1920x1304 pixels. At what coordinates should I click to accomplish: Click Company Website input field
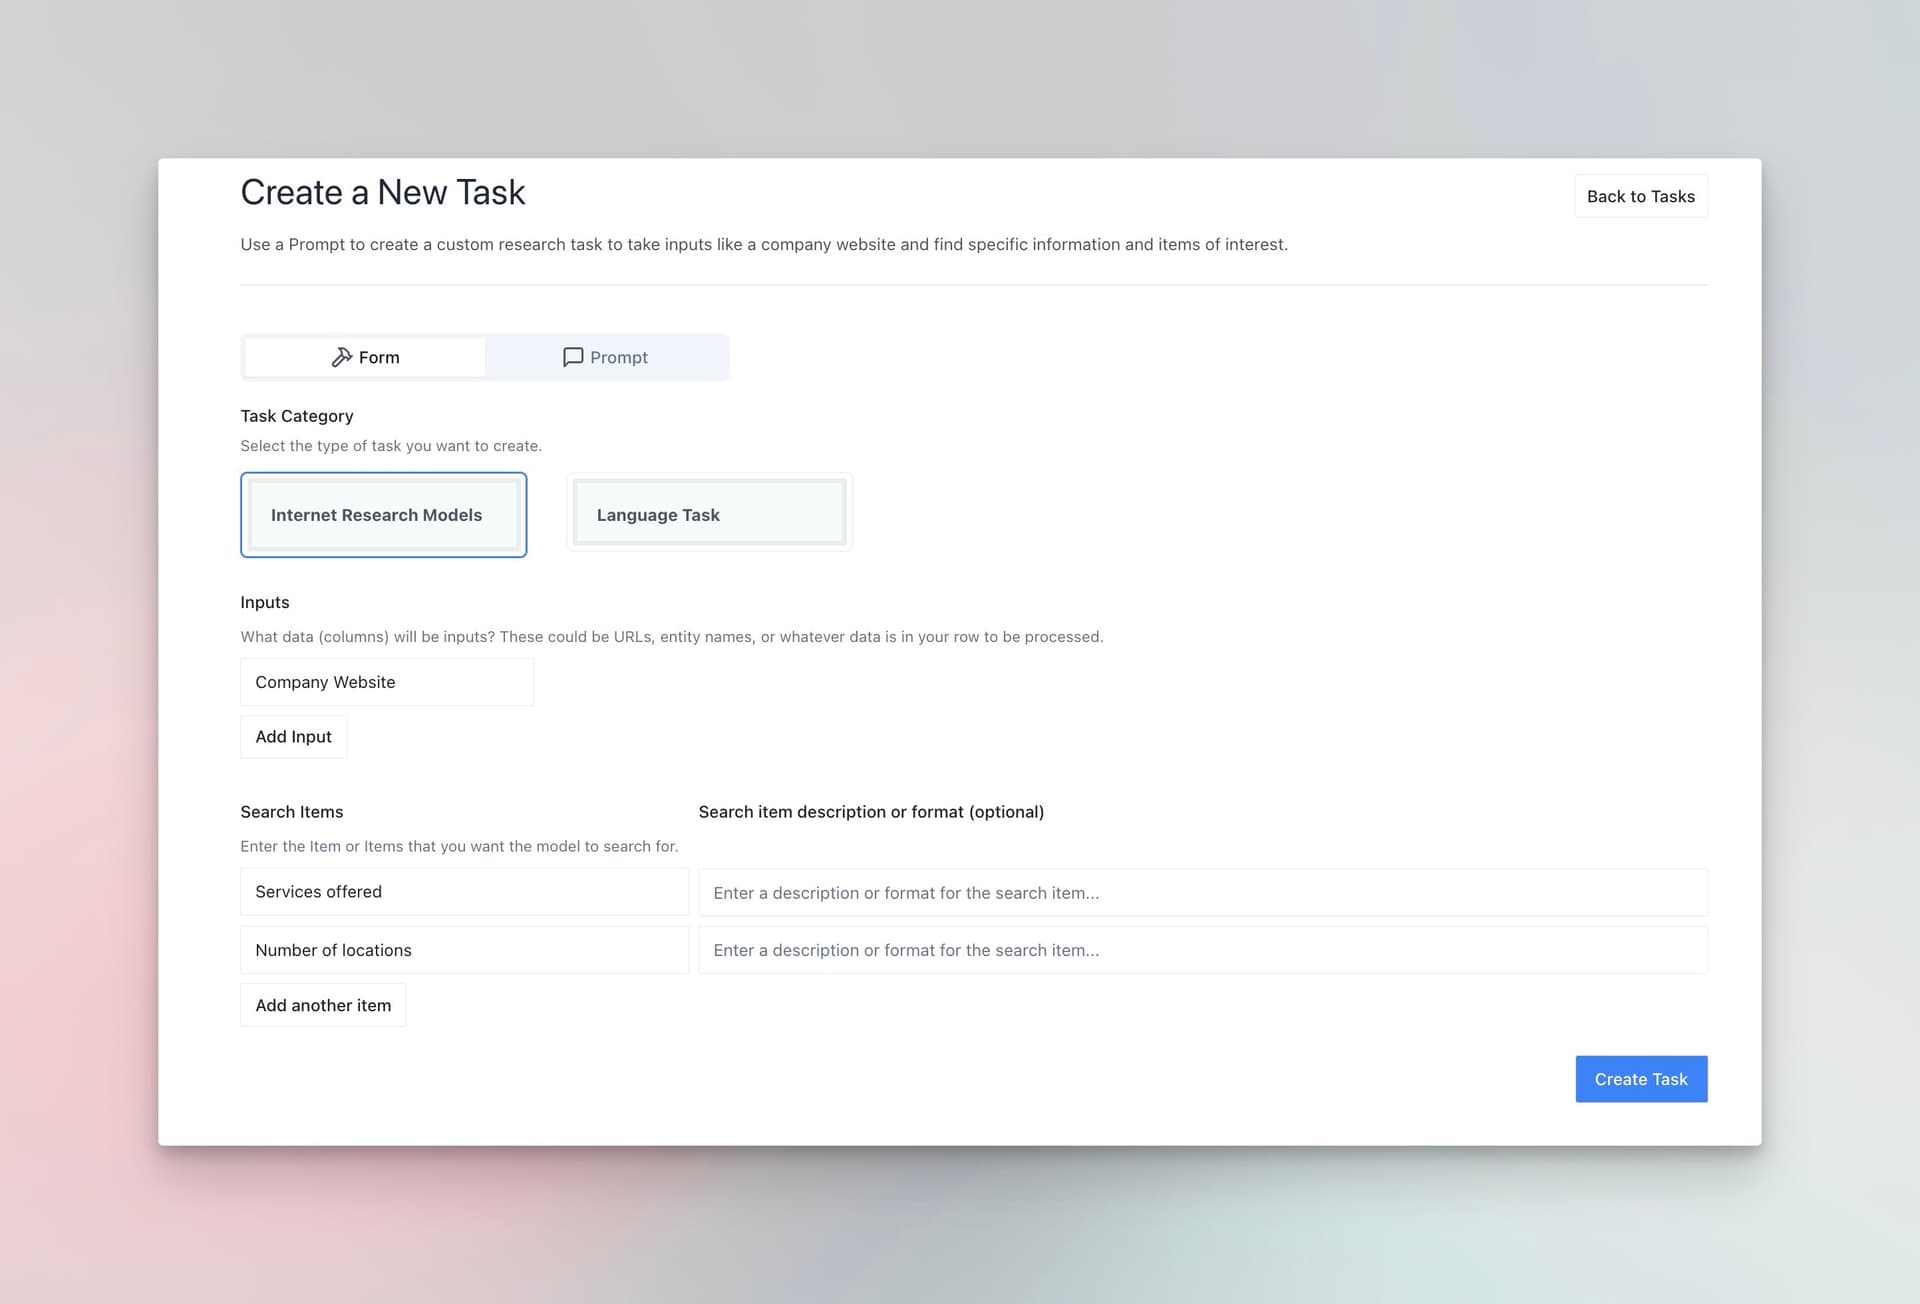(385, 681)
